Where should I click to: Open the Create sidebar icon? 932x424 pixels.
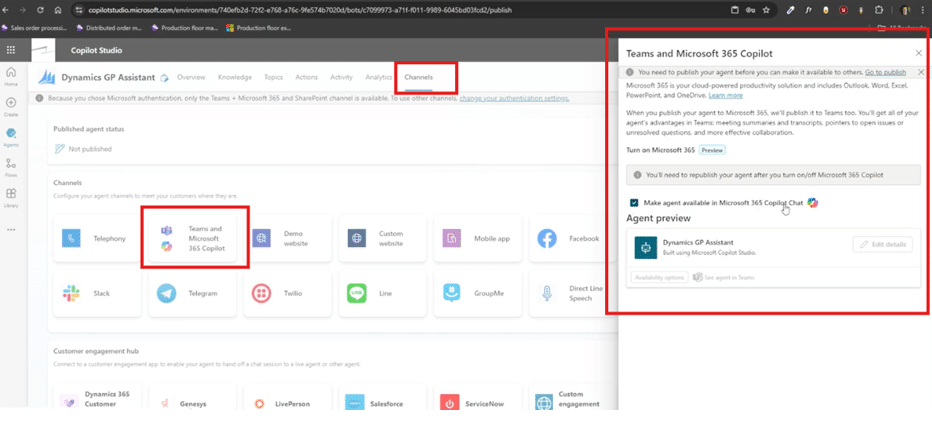point(11,105)
